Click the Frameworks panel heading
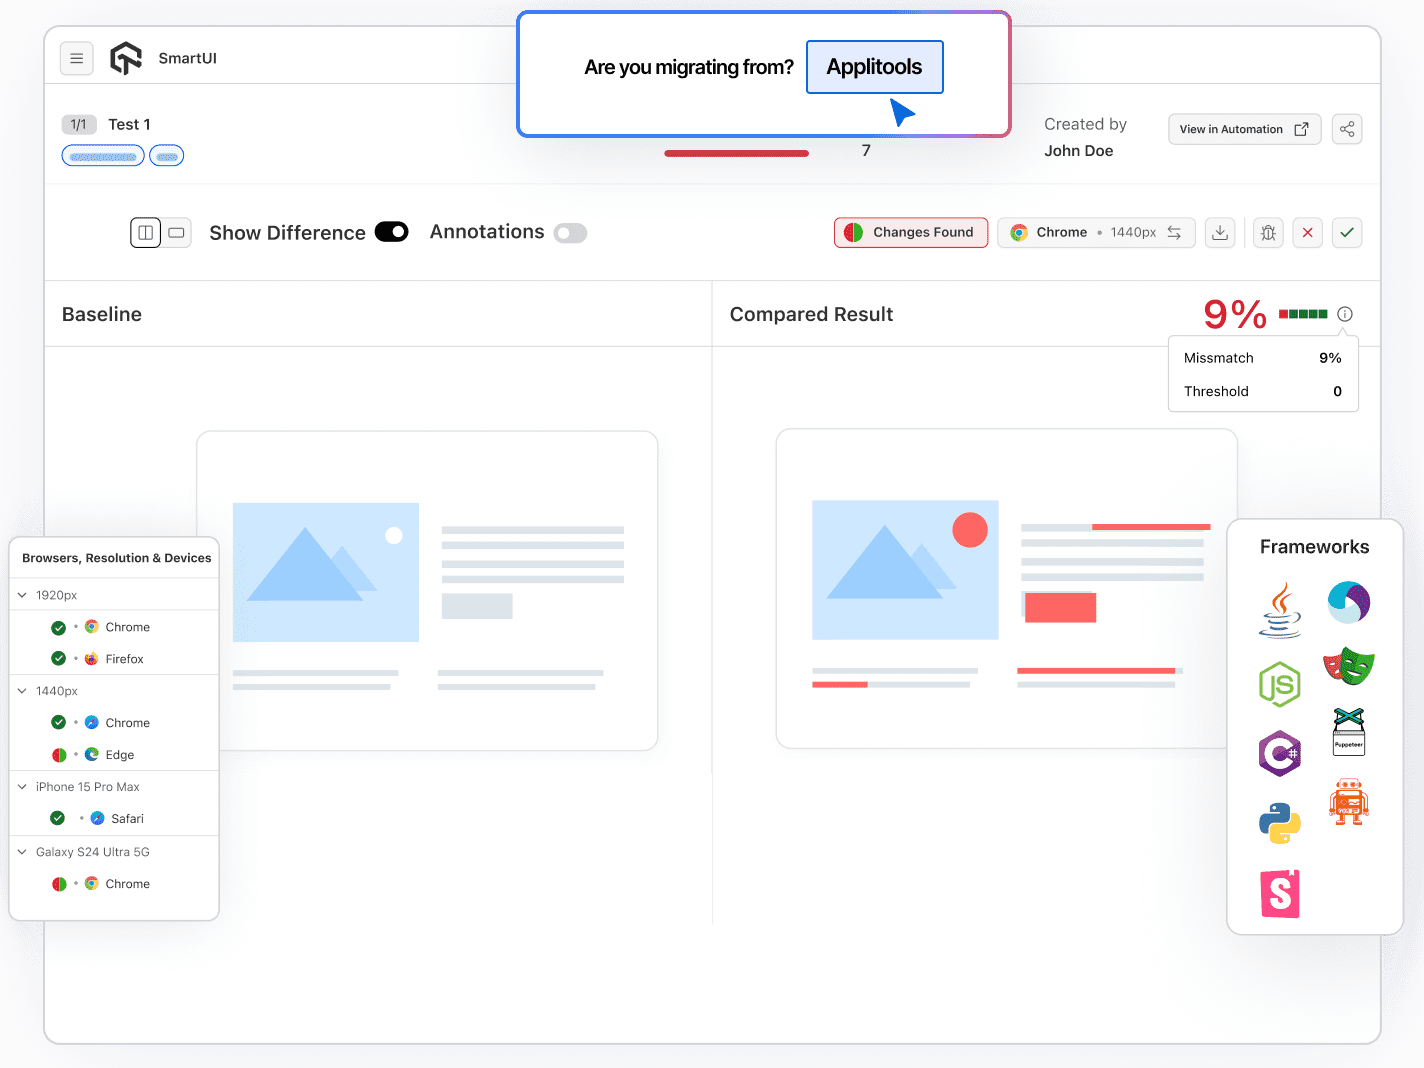Screen dimensions: 1424x1068 tap(1314, 547)
